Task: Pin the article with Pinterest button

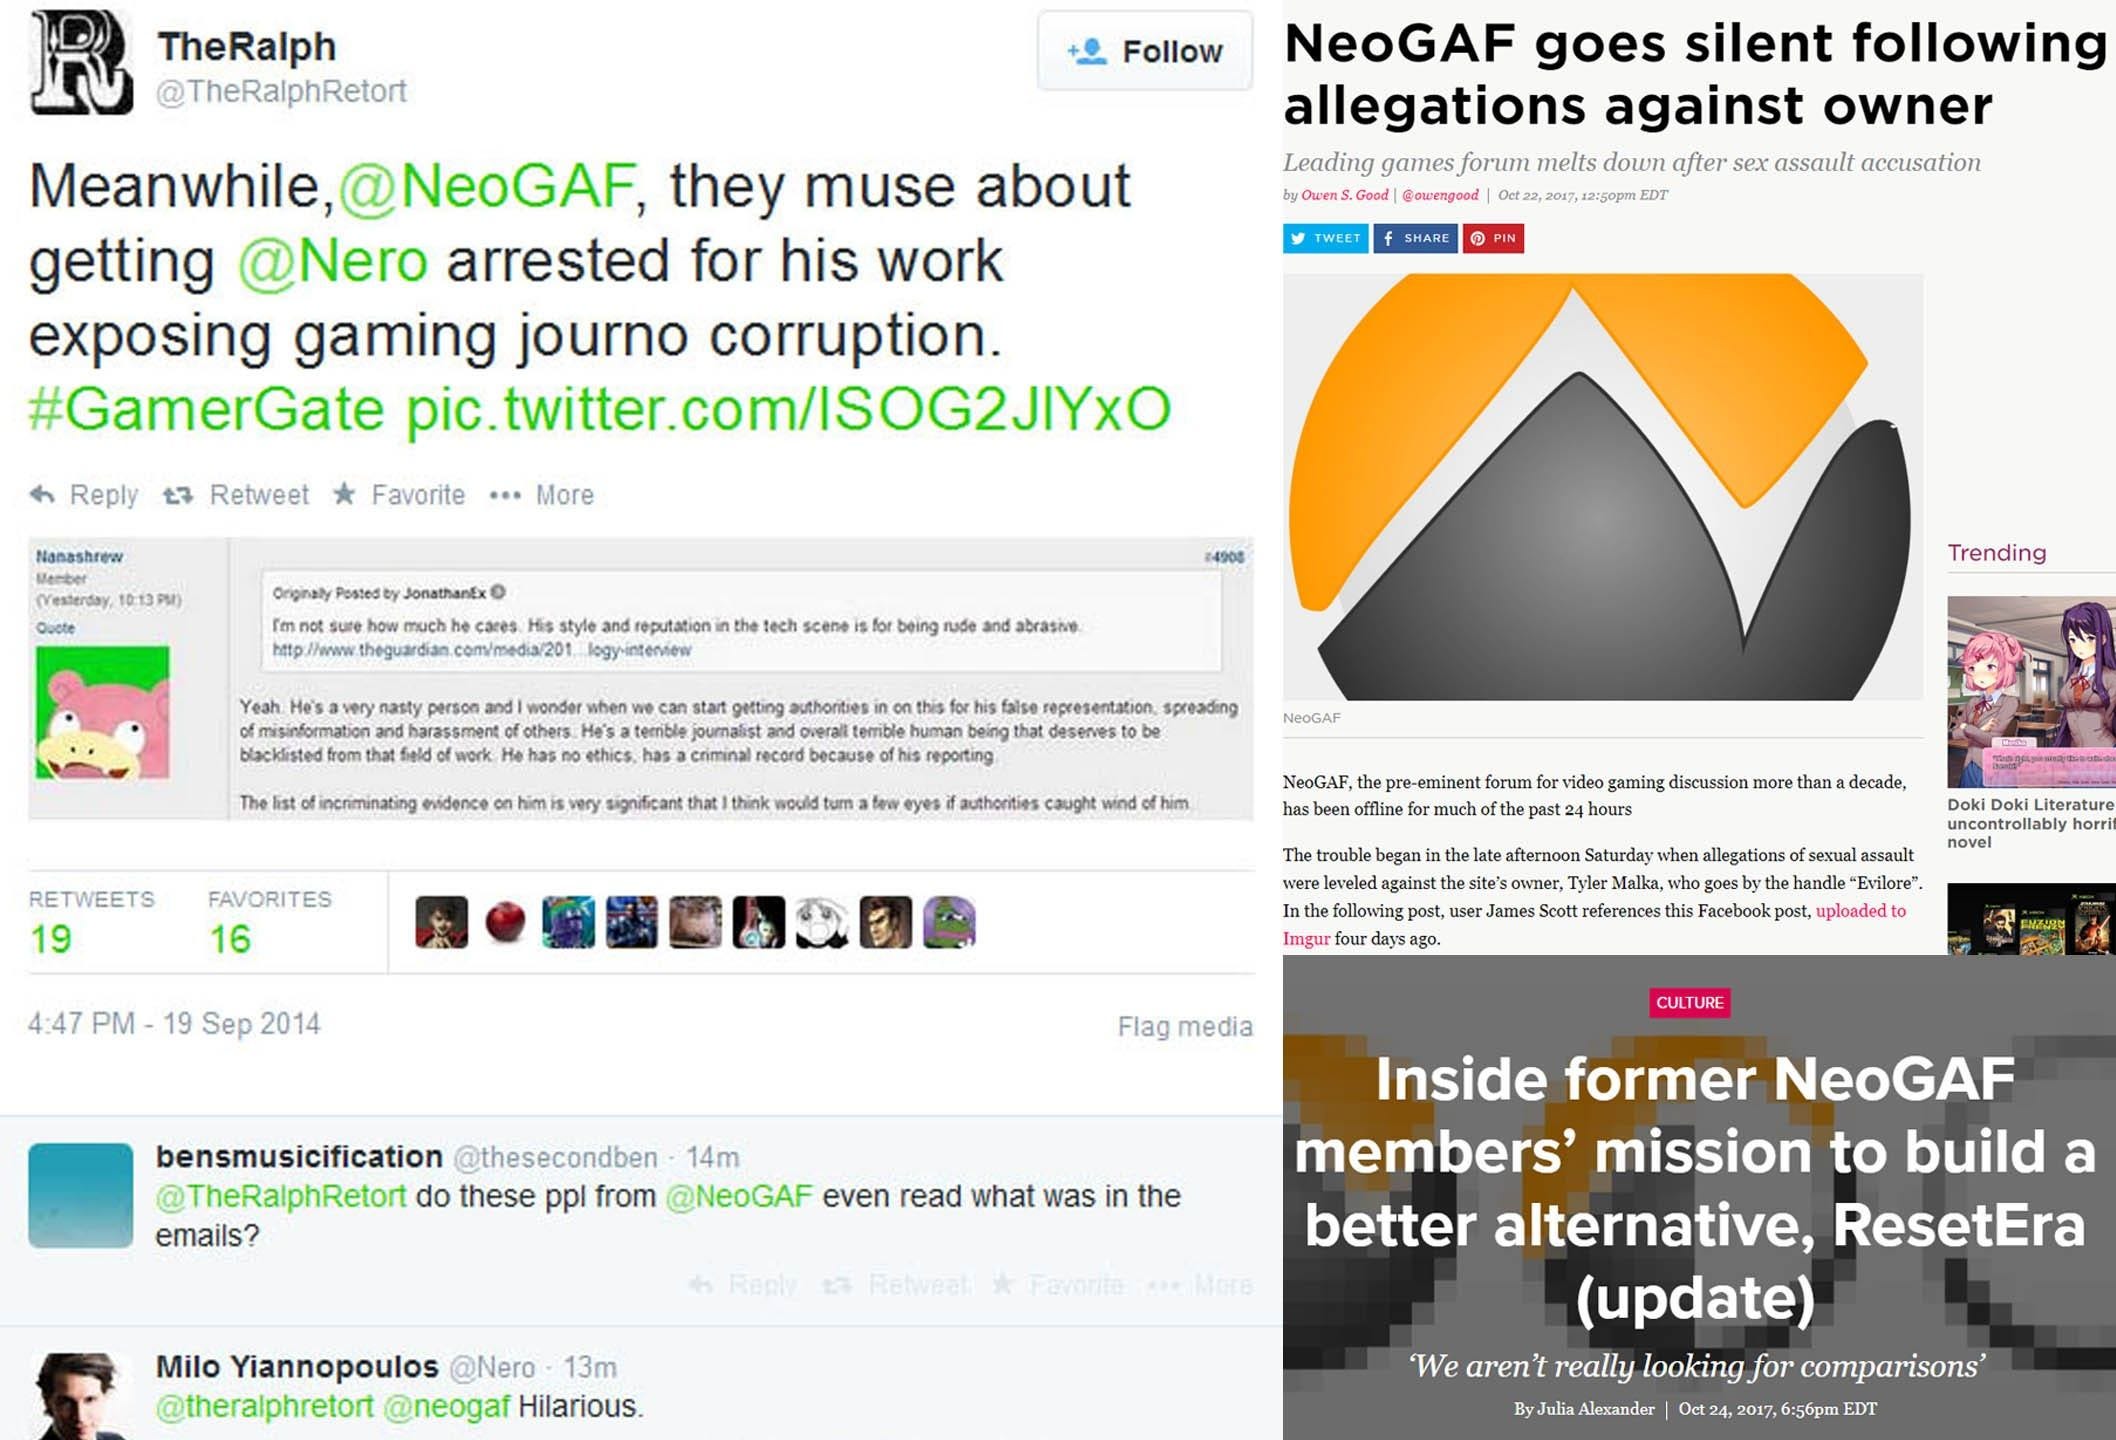Action: (1493, 238)
